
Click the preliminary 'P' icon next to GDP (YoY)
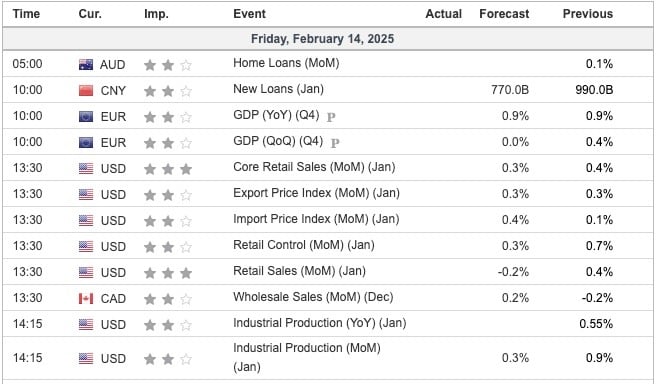point(331,117)
